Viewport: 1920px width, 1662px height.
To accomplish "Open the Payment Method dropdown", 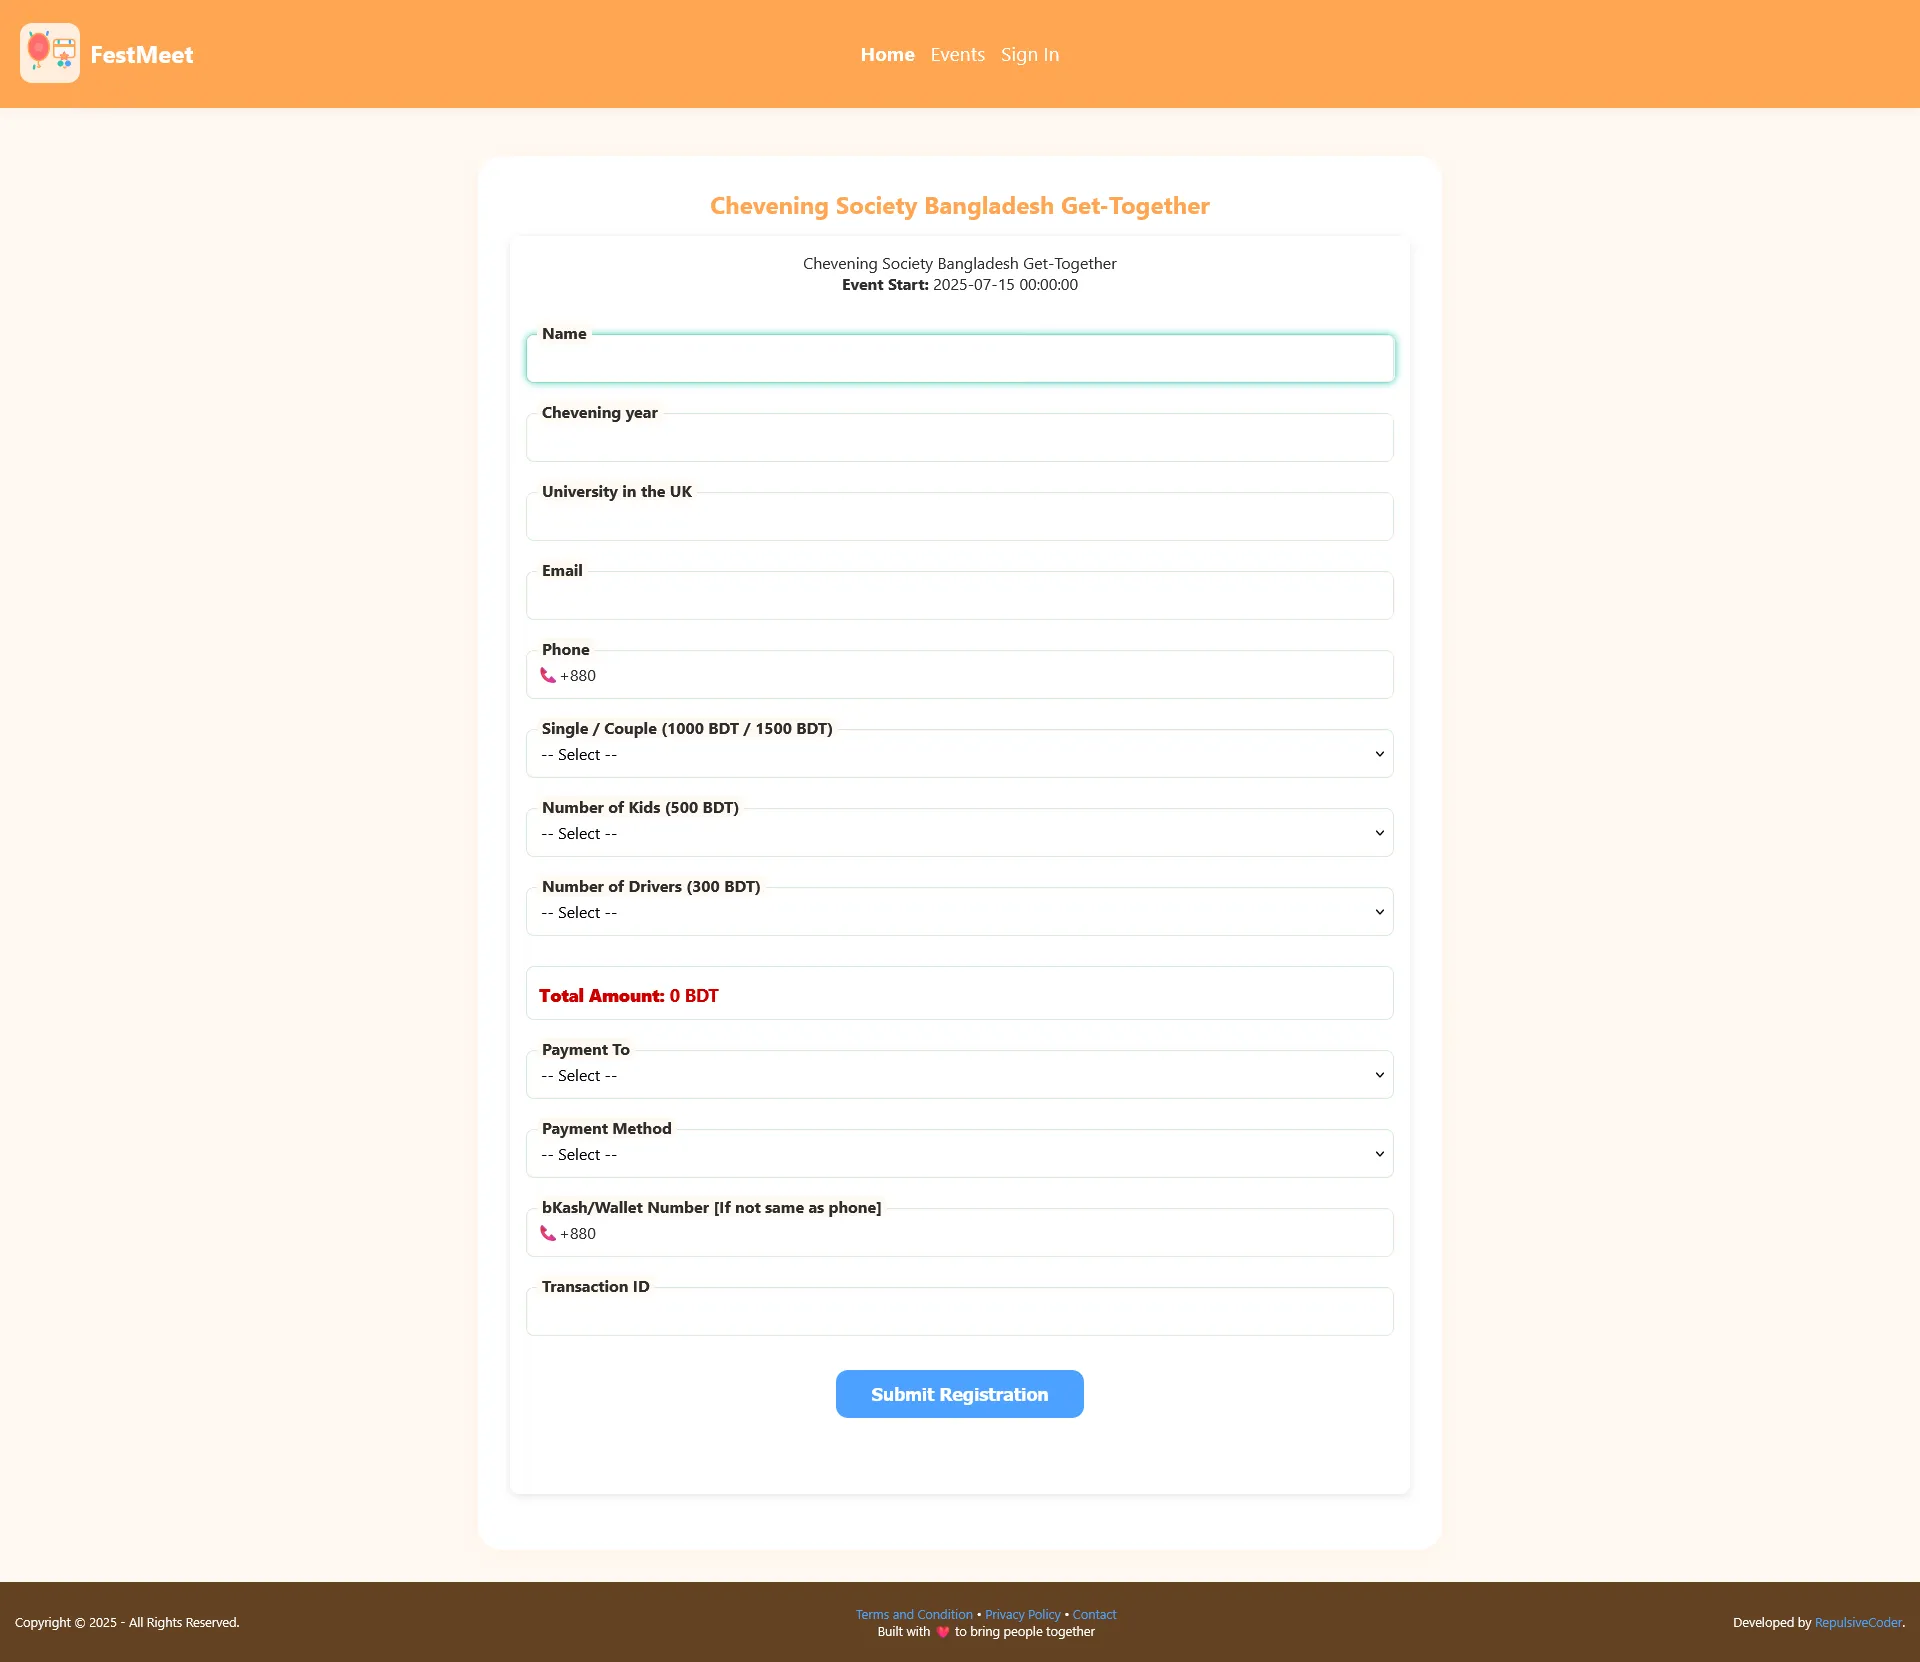I will [959, 1154].
